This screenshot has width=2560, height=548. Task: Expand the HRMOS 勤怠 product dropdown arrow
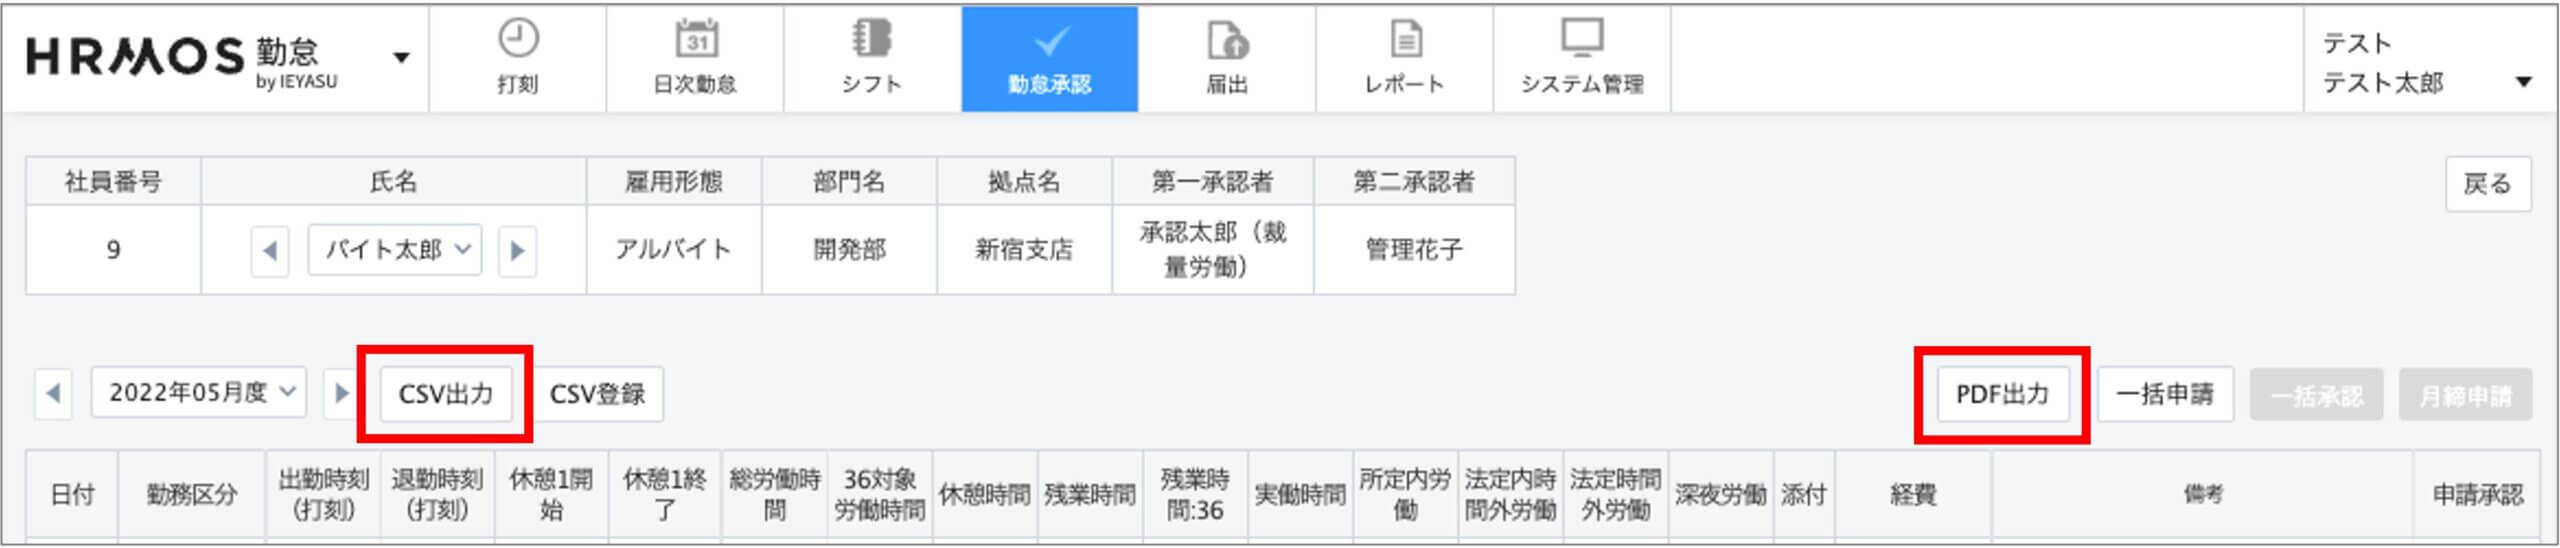coord(401,57)
